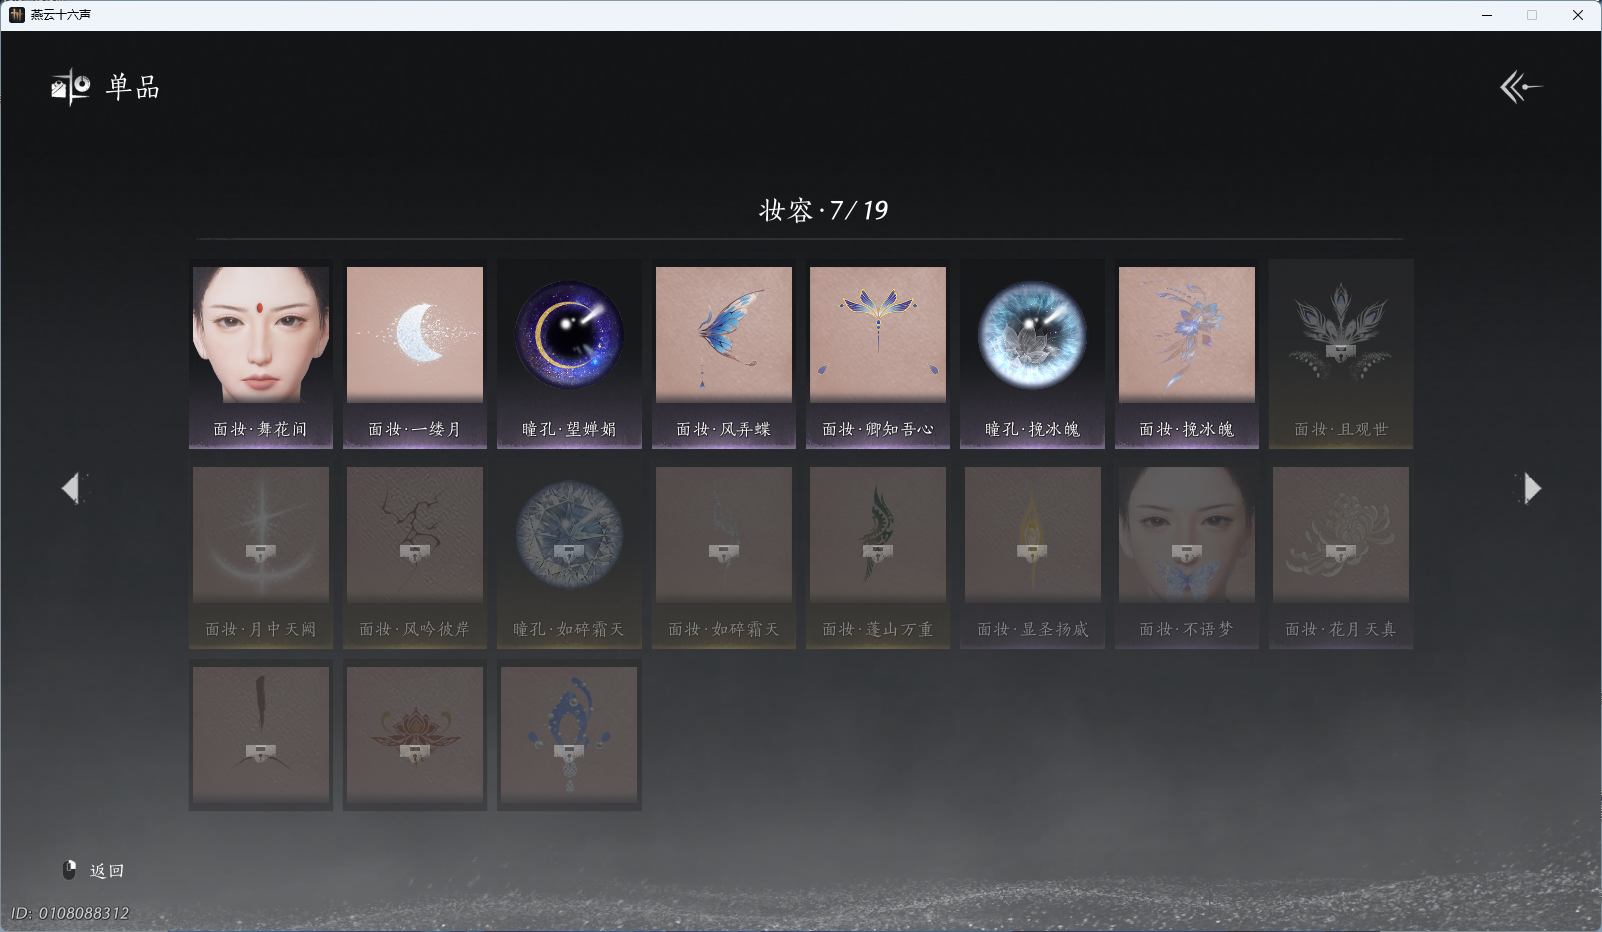Select the 面妆·一缕月 crescent moon item
This screenshot has width=1602, height=932.
(415, 354)
